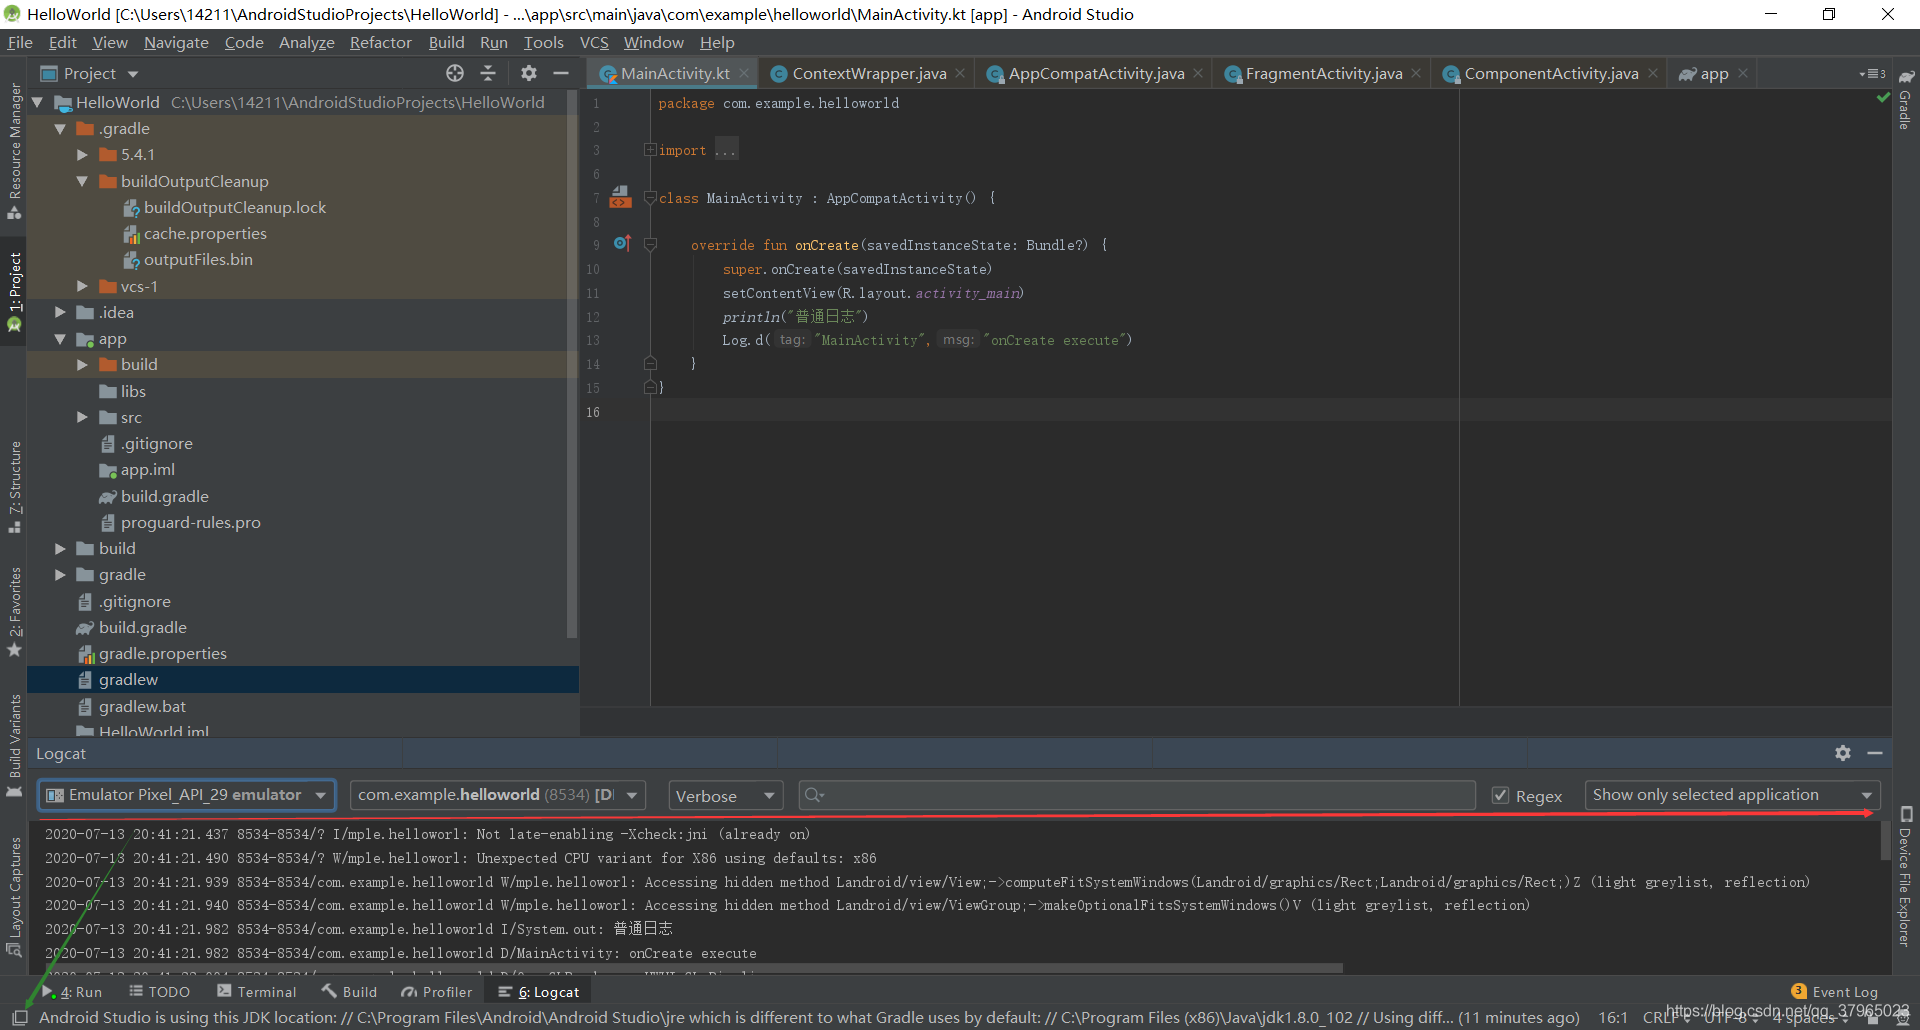This screenshot has width=1920, height=1030.
Task: Click the class gutter icon on line 7
Action: coord(621,197)
